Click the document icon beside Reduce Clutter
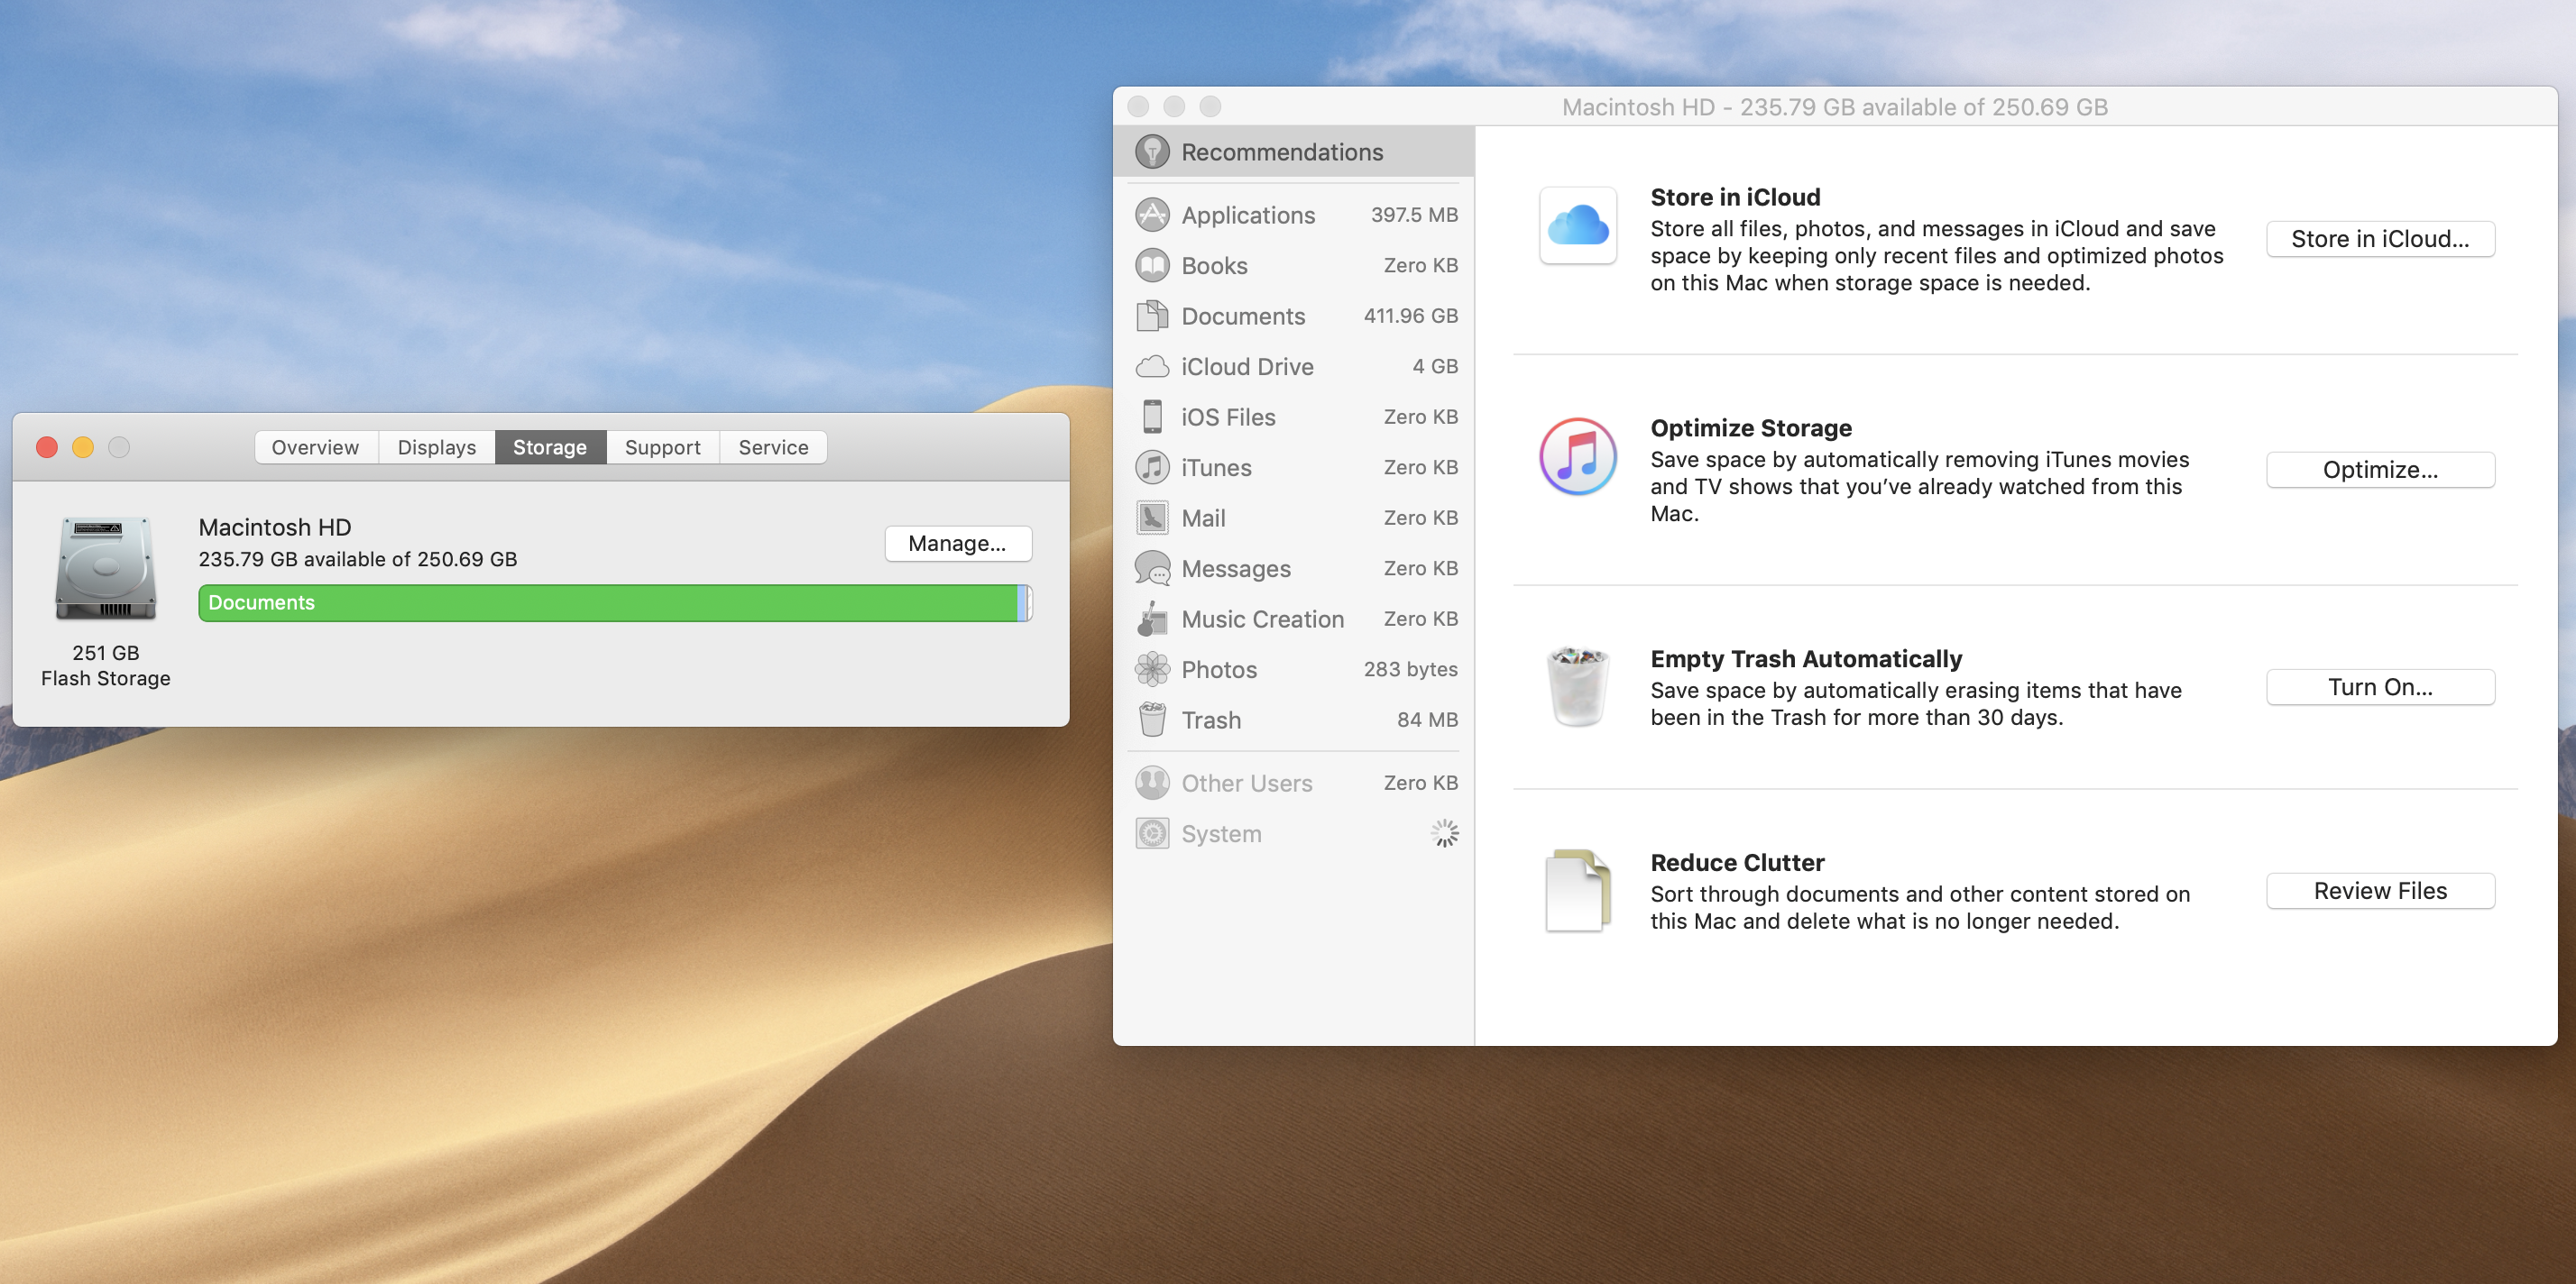 pyautogui.click(x=1578, y=890)
